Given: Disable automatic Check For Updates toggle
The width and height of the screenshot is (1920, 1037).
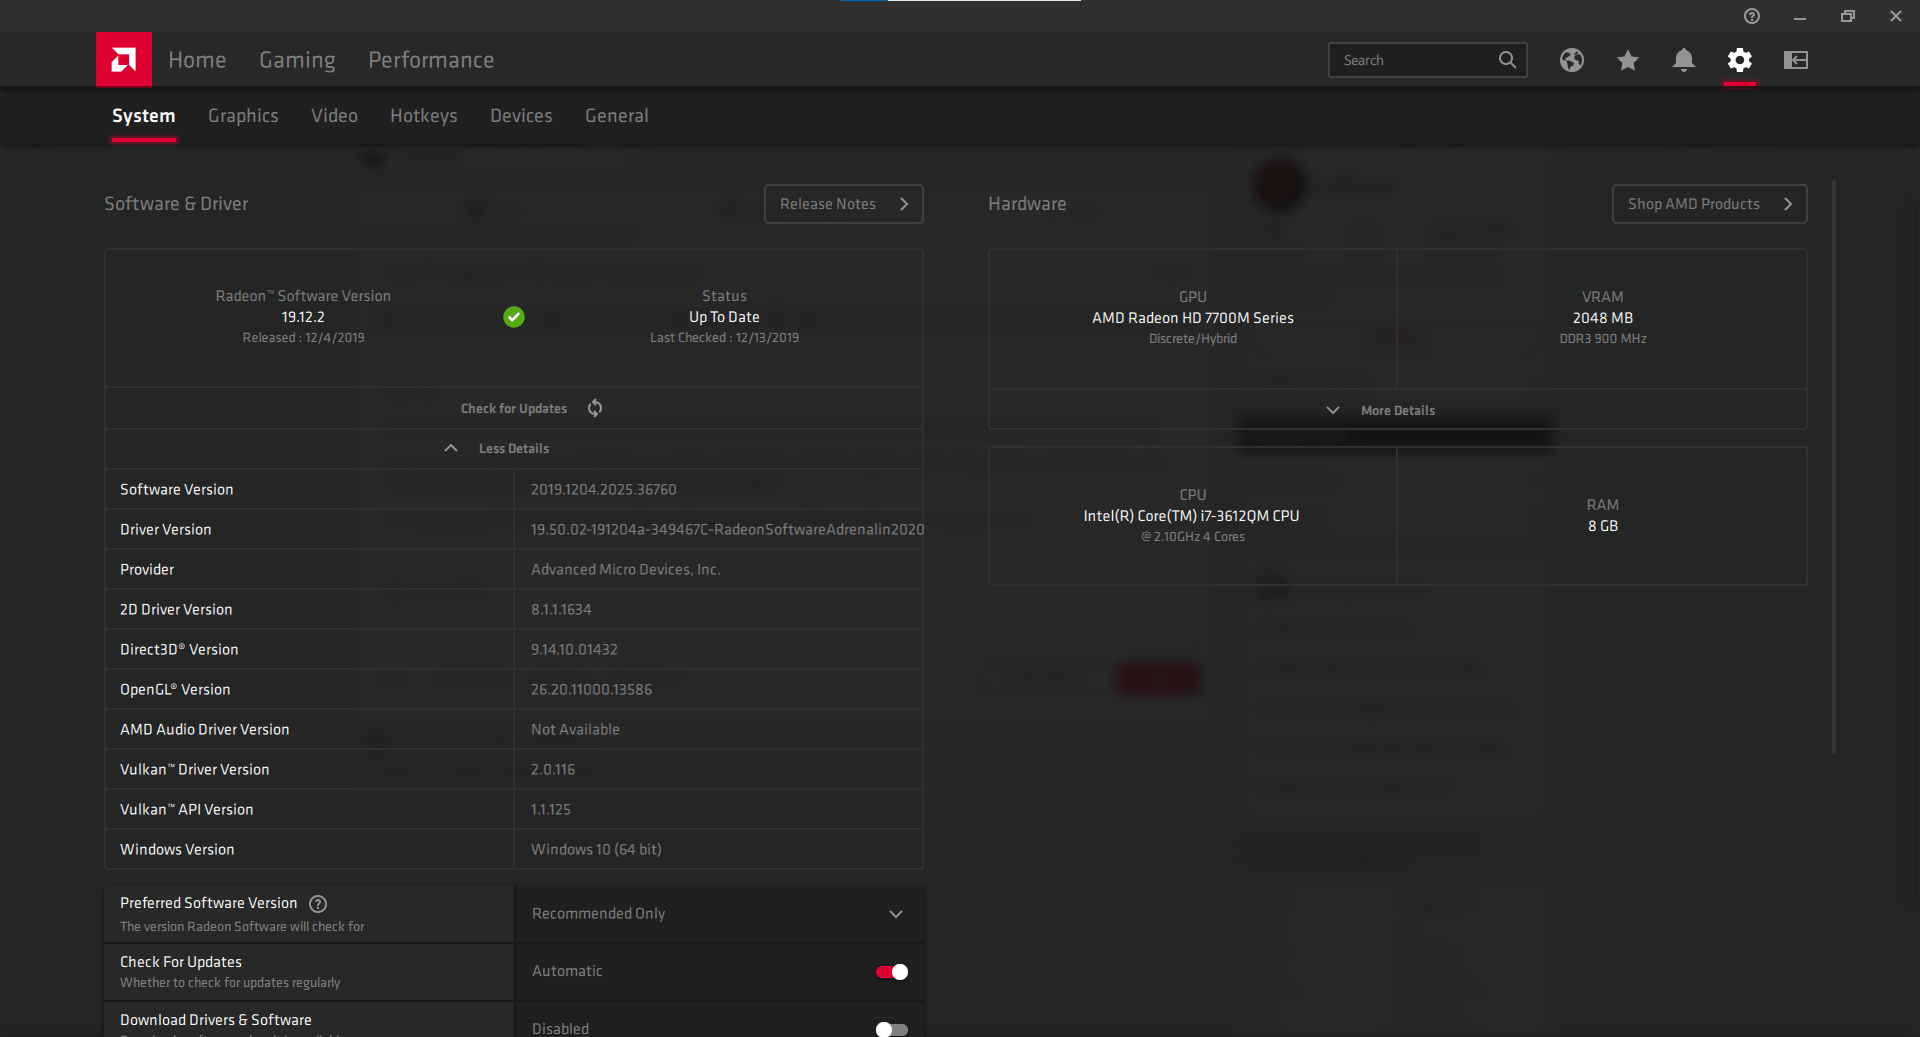Looking at the screenshot, I should coord(891,972).
